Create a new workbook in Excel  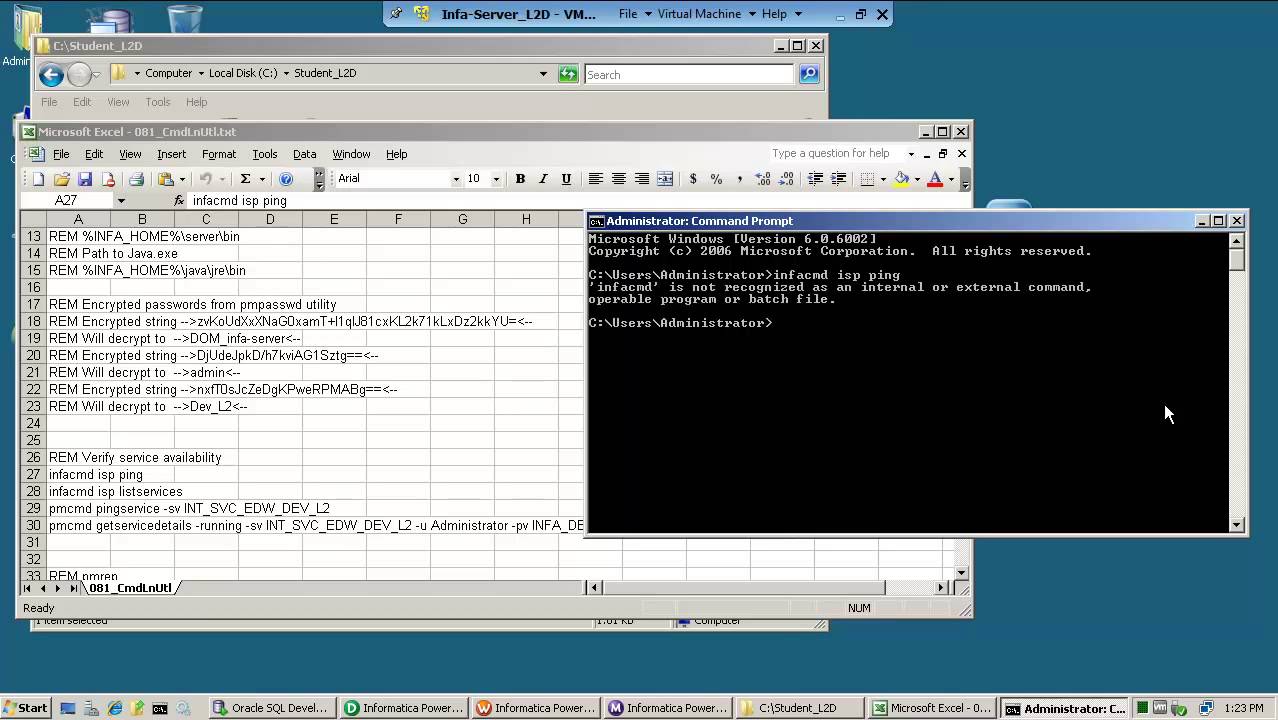pyautogui.click(x=38, y=179)
